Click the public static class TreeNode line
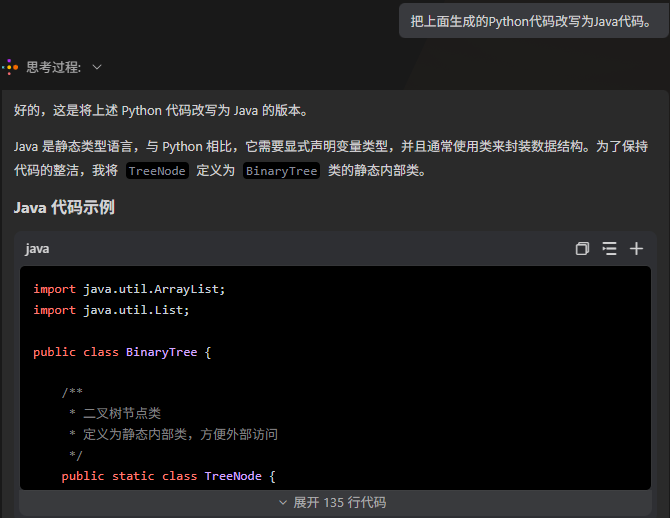 tap(167, 476)
